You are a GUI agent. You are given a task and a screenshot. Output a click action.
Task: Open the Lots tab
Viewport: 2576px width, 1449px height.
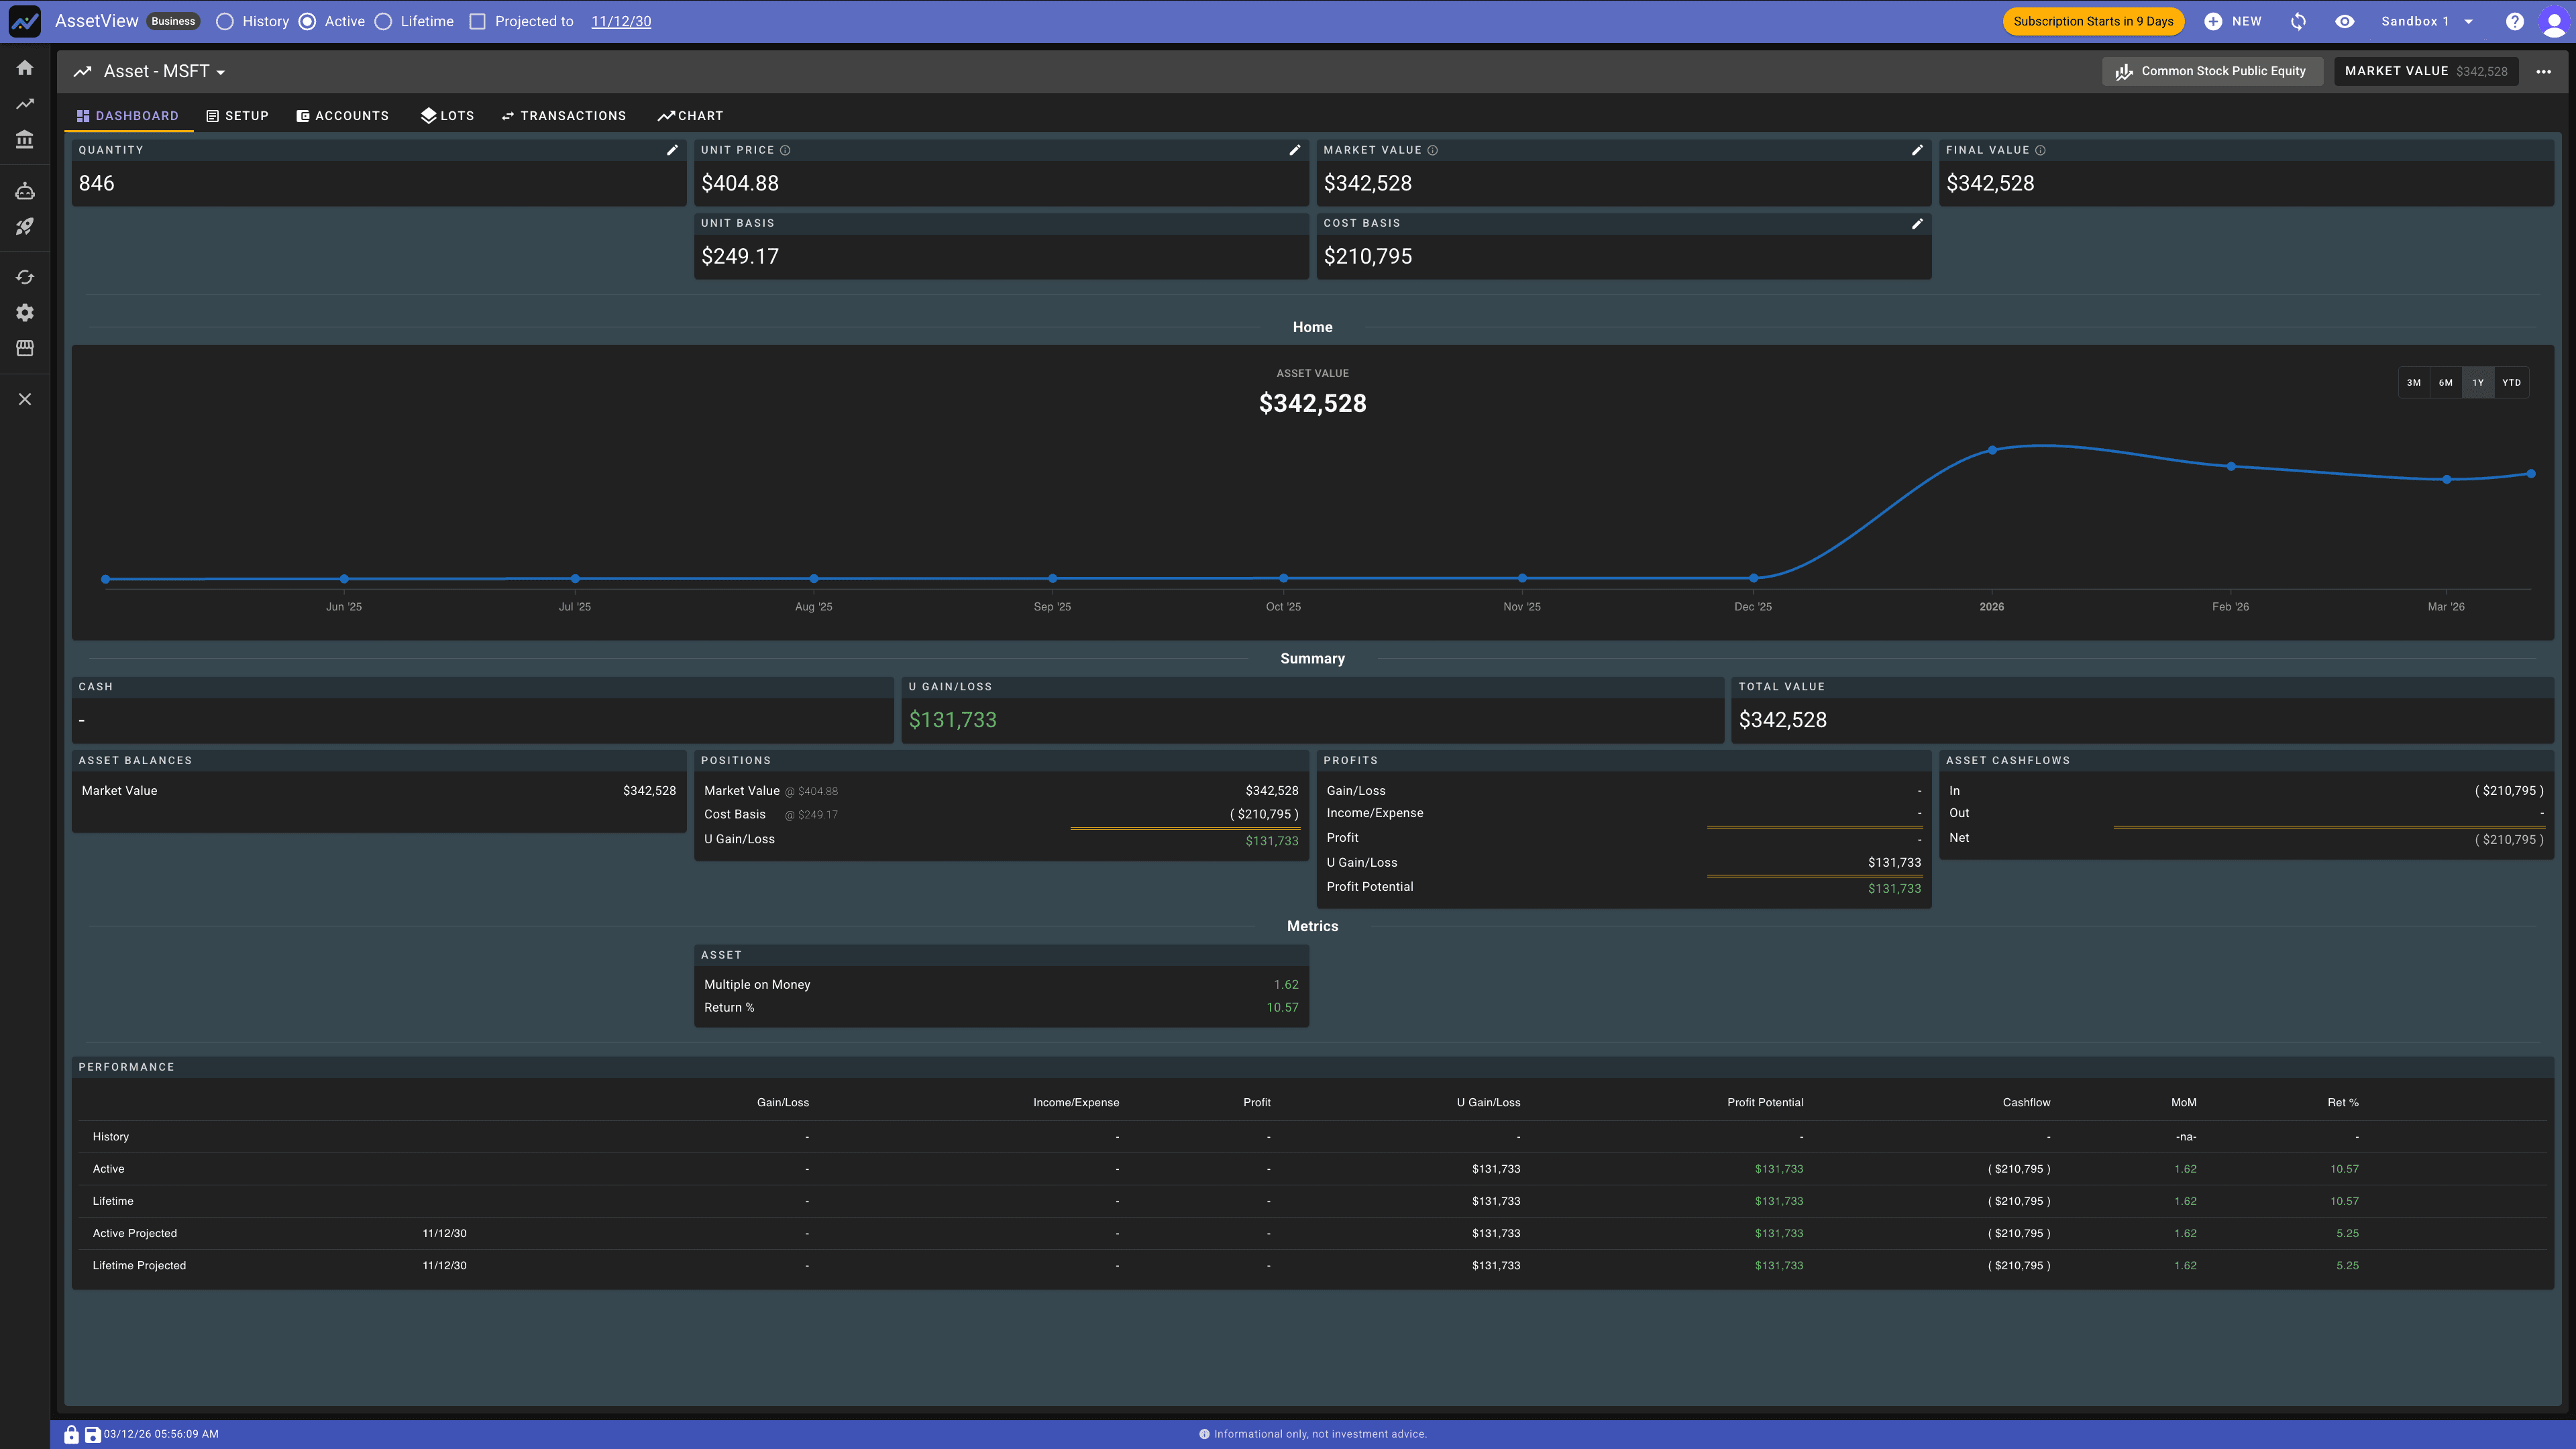pyautogui.click(x=447, y=116)
